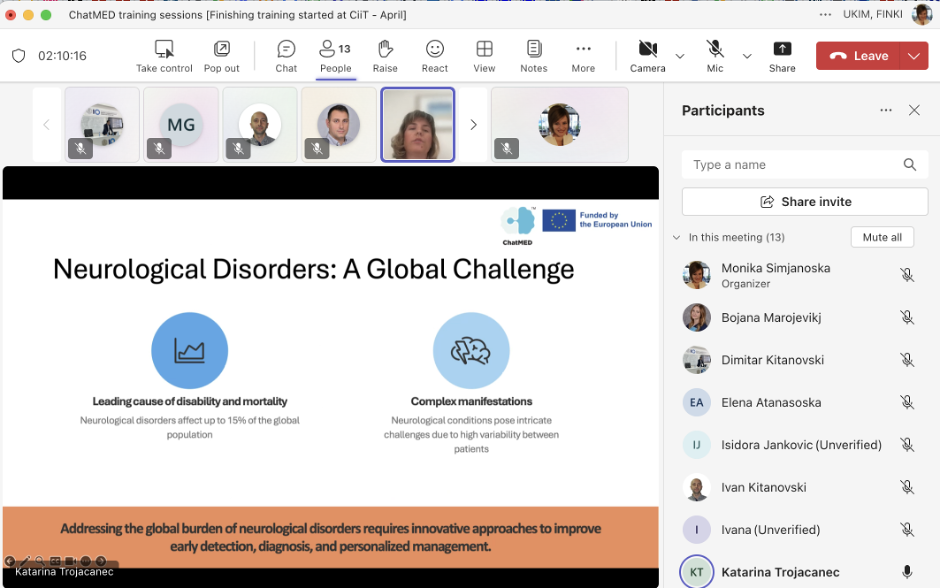Viewport: 940px width, 588px height.
Task: Click the Share invite button
Action: (x=805, y=202)
